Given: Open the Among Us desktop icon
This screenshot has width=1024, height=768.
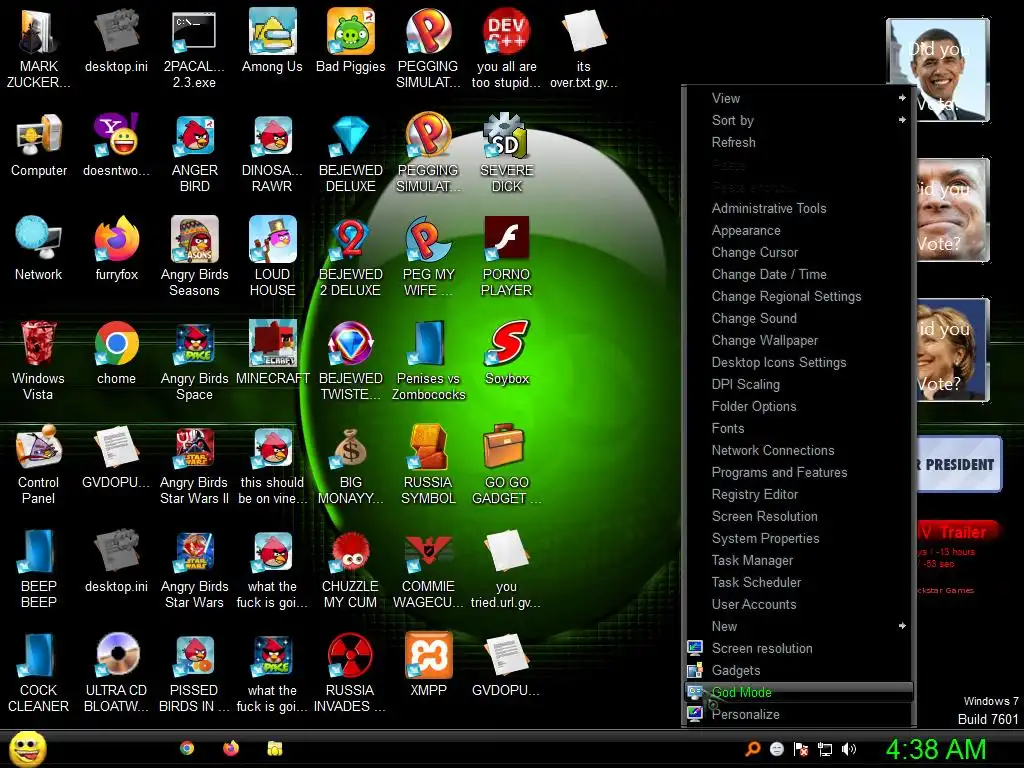Looking at the screenshot, I should [x=272, y=40].
